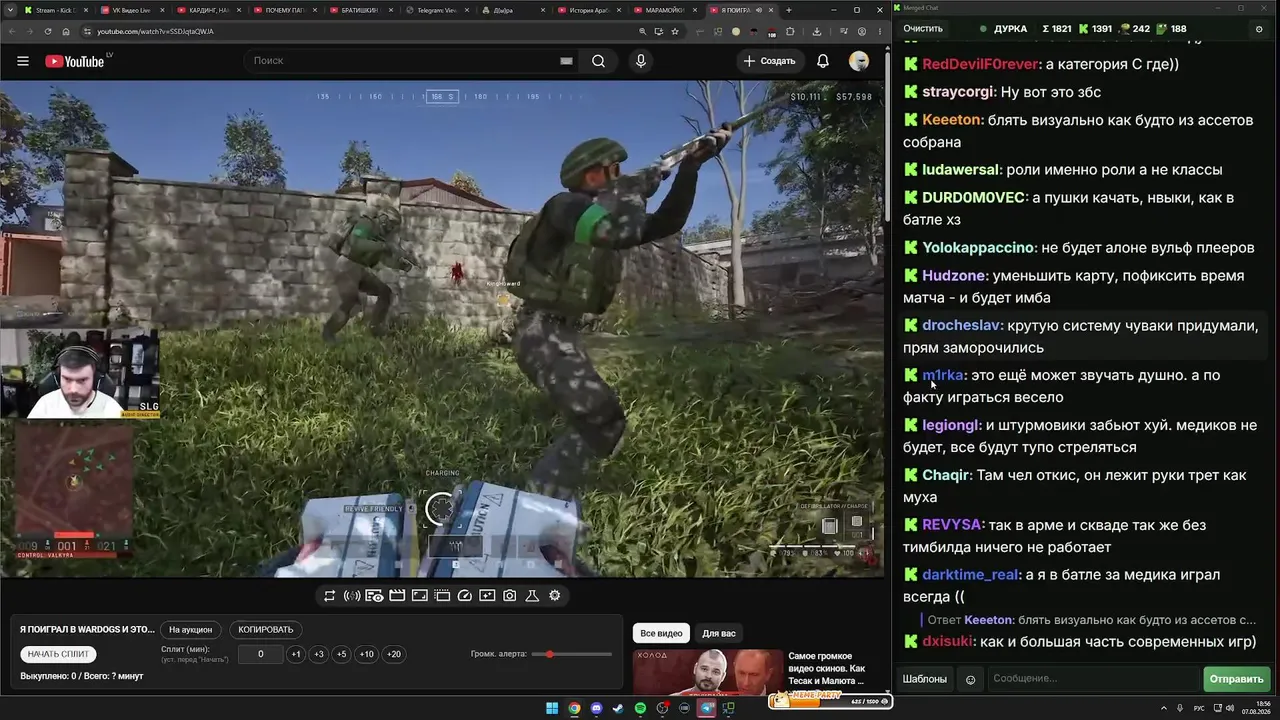
Task: Open the speedometer playback speed icon
Action: [464, 596]
